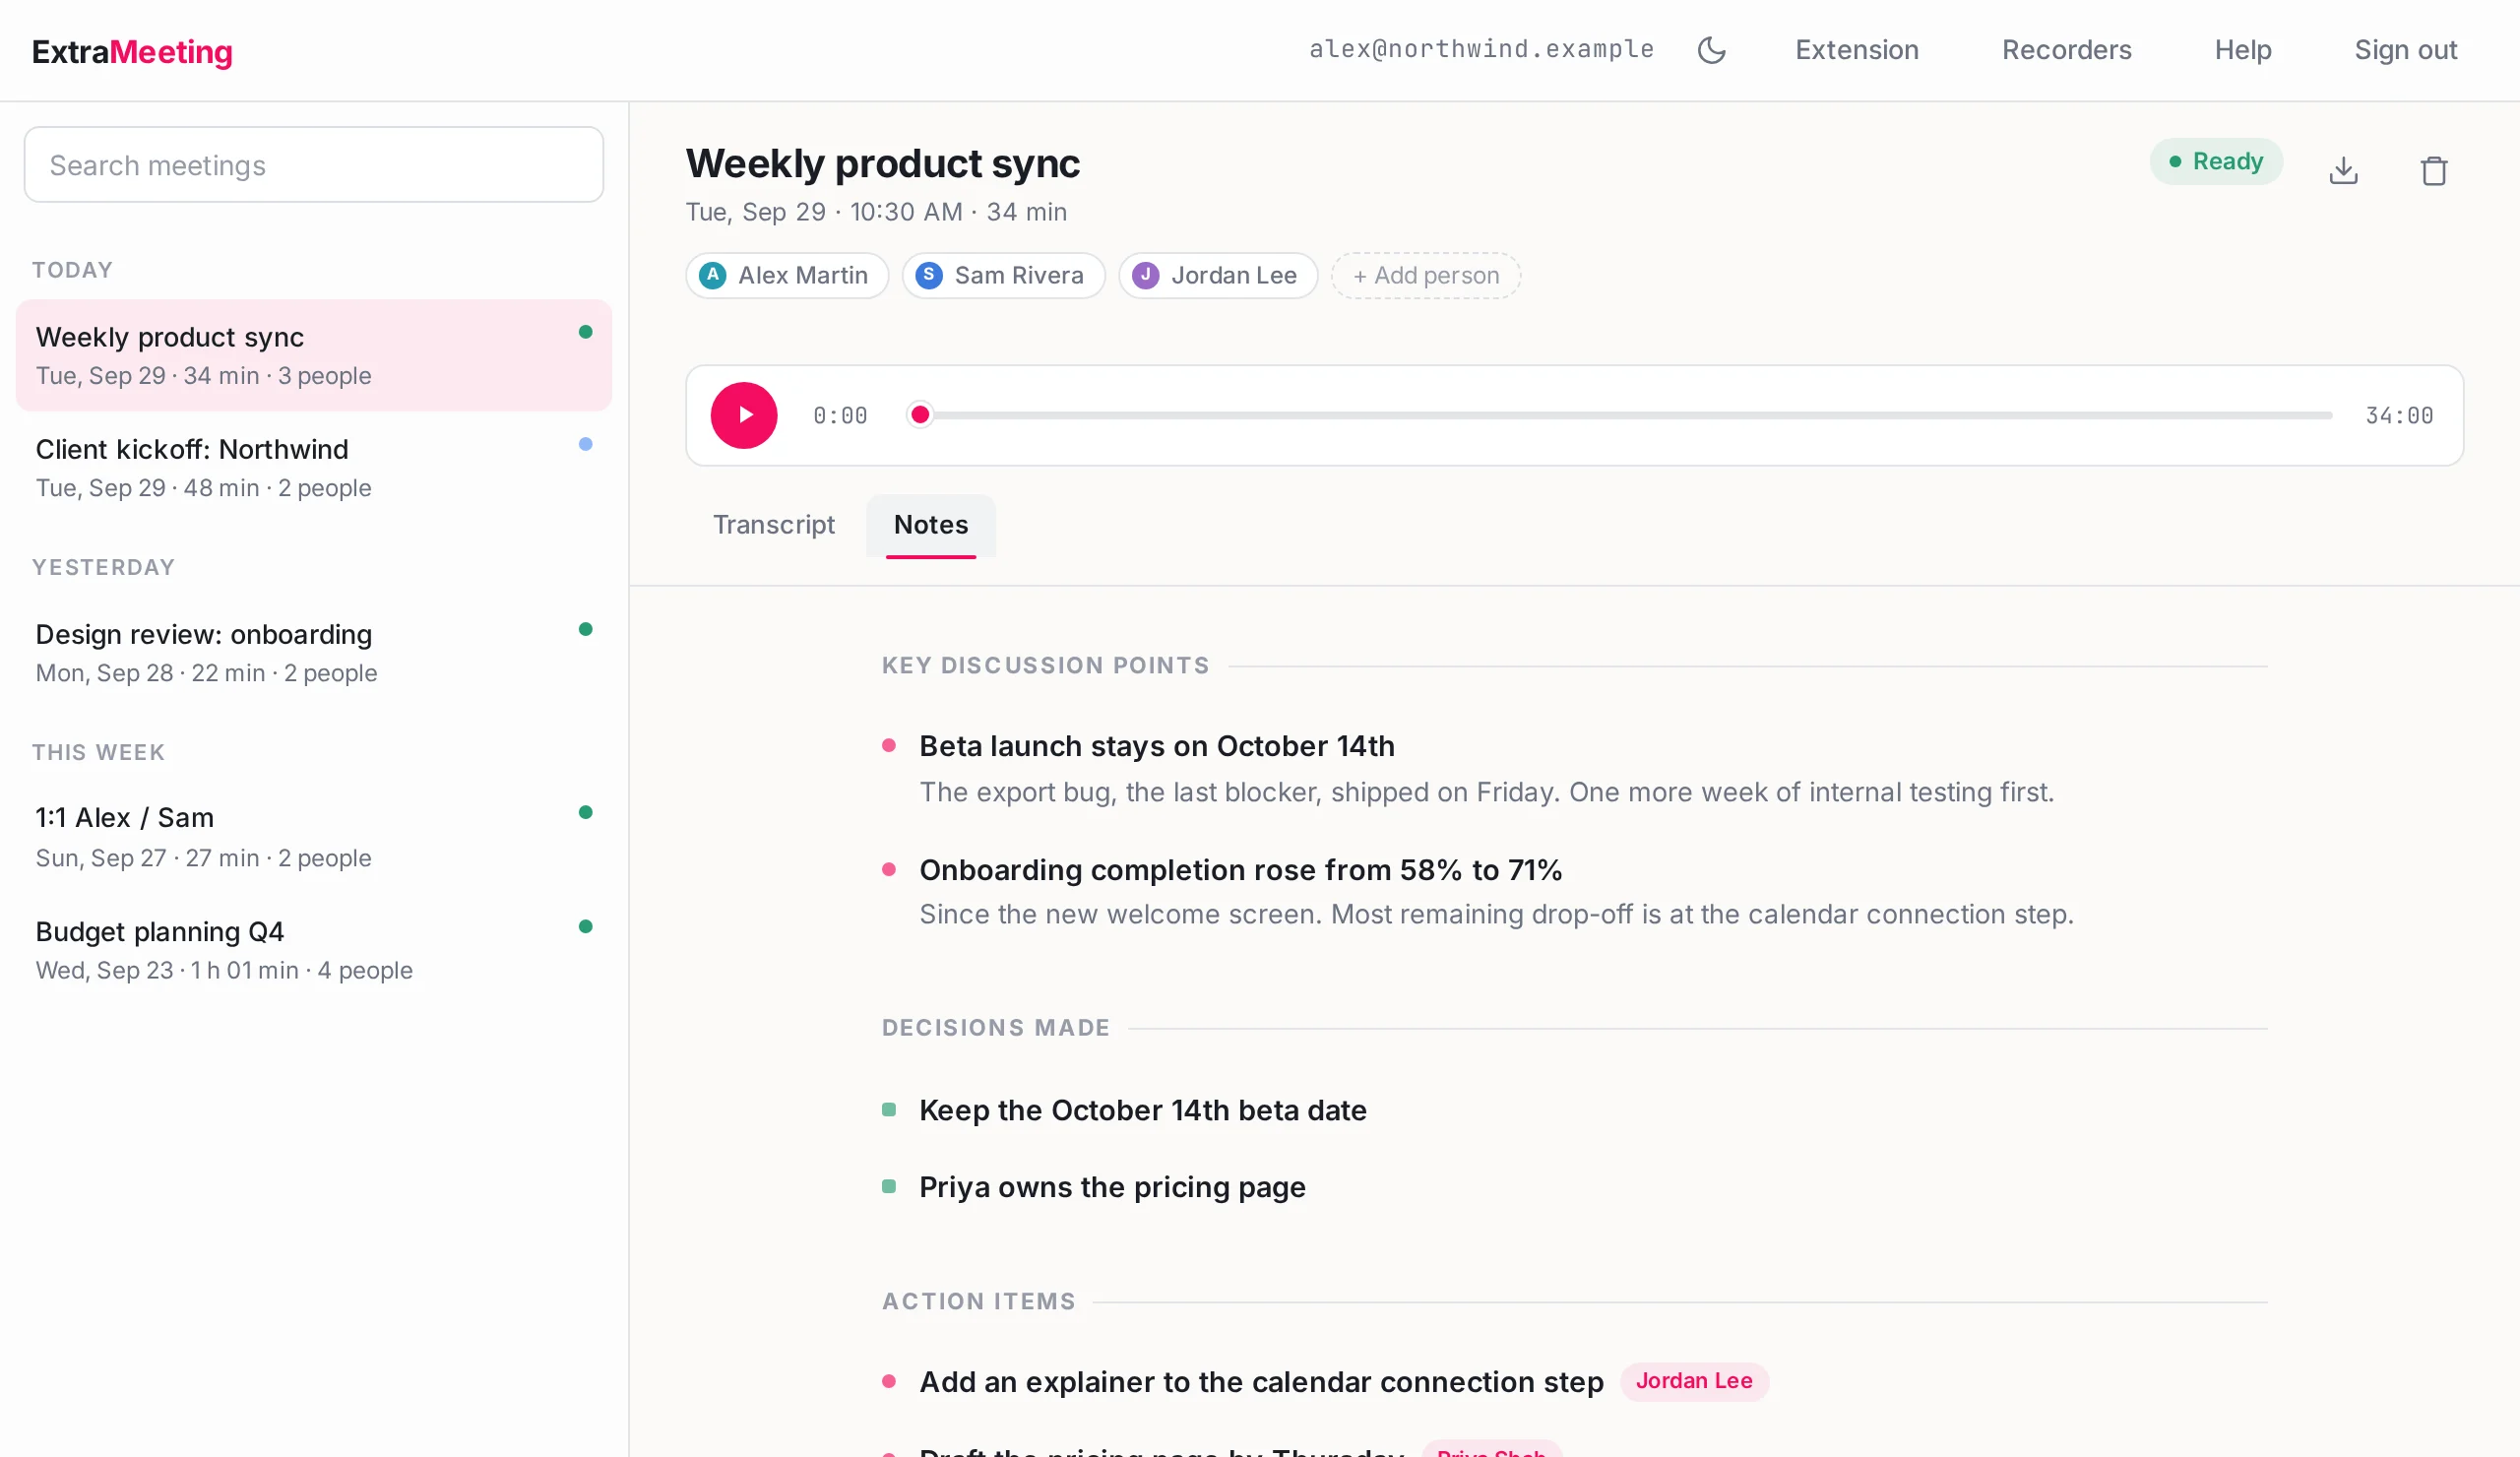The image size is (2520, 1457).
Task: Click the Tue, Sep 29 · 10:30 AM date line
Action: [x=876, y=212]
